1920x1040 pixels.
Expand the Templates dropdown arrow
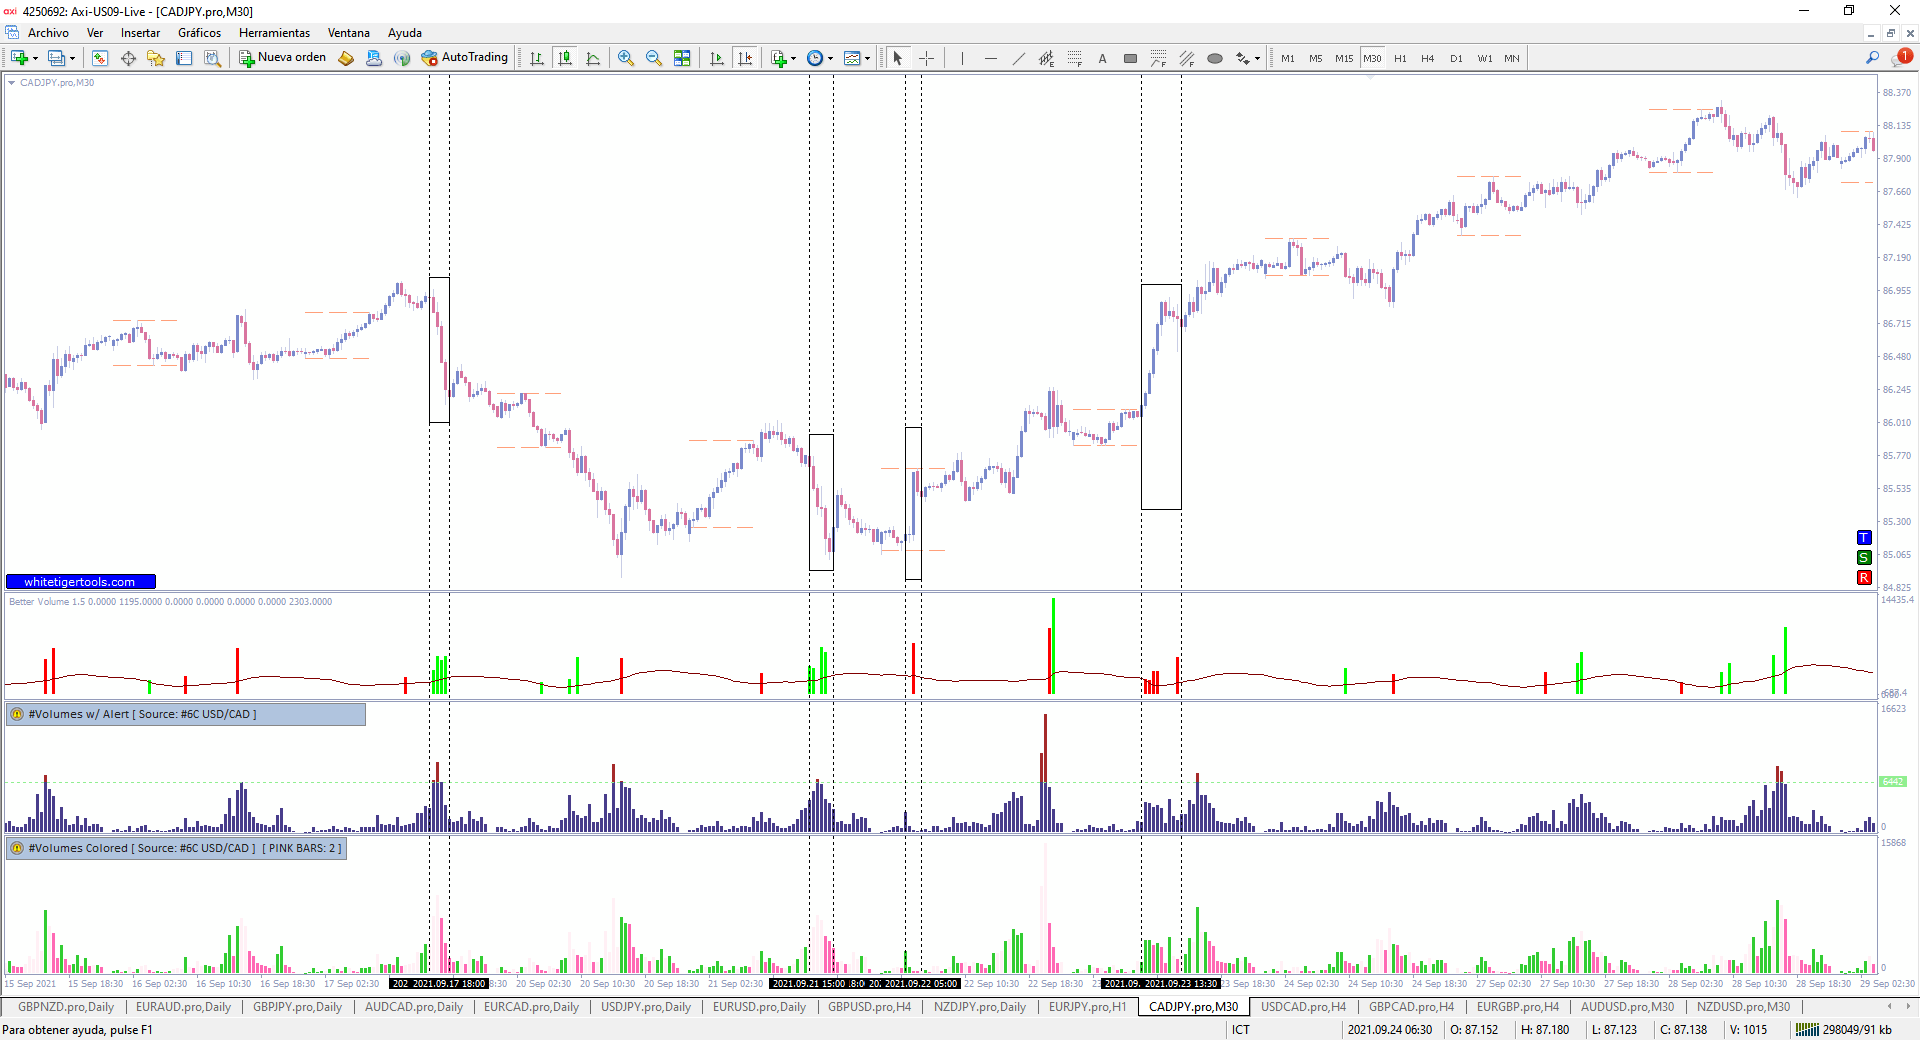point(867,58)
